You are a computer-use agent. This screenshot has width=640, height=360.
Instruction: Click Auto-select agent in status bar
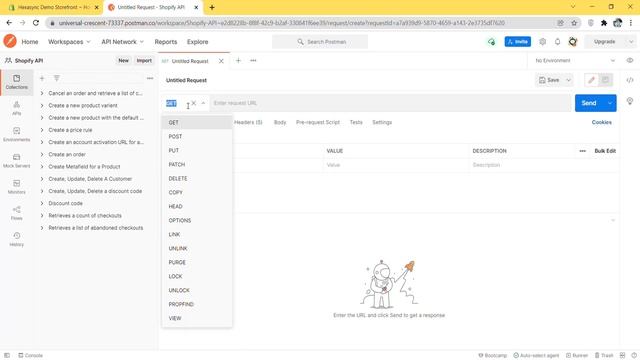(536, 356)
